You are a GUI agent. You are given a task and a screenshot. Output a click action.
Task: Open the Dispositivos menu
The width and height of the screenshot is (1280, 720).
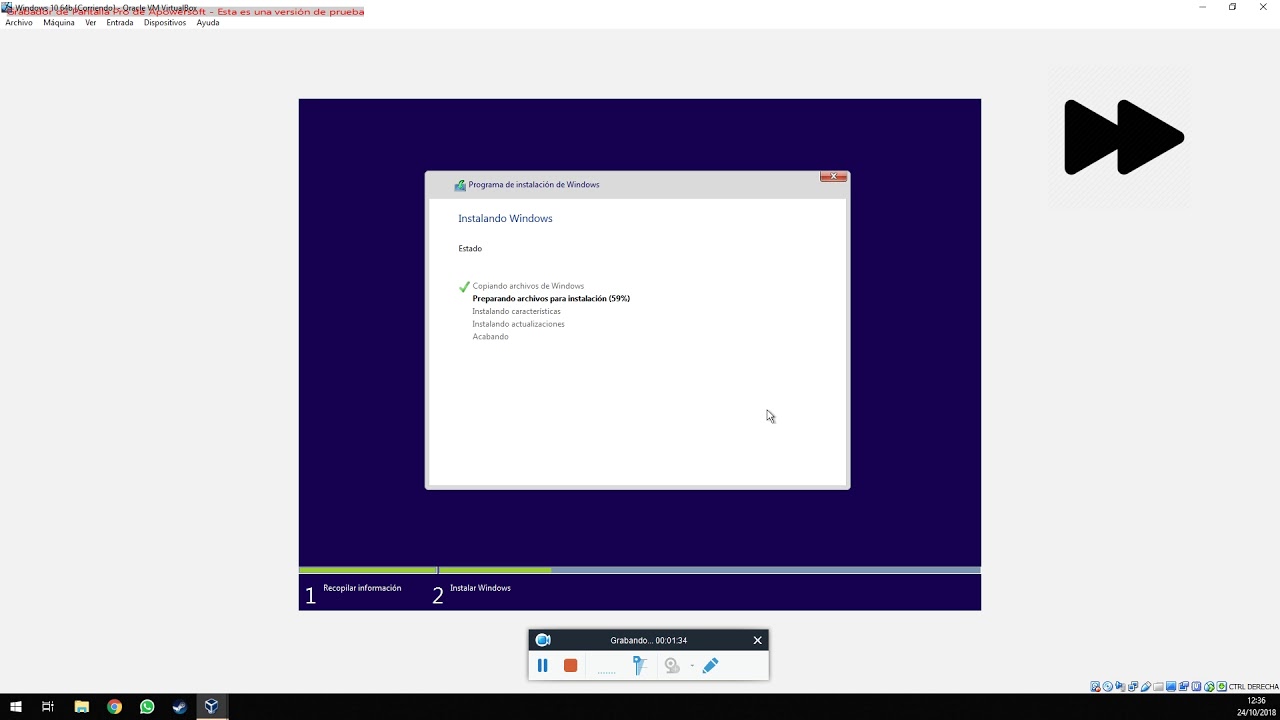[x=165, y=22]
